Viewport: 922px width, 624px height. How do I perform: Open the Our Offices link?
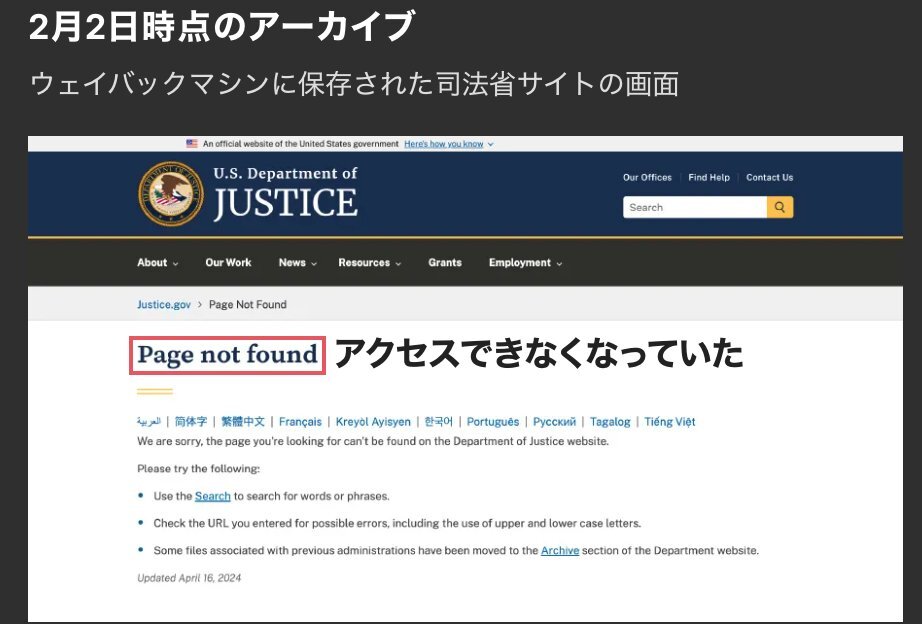tap(647, 178)
